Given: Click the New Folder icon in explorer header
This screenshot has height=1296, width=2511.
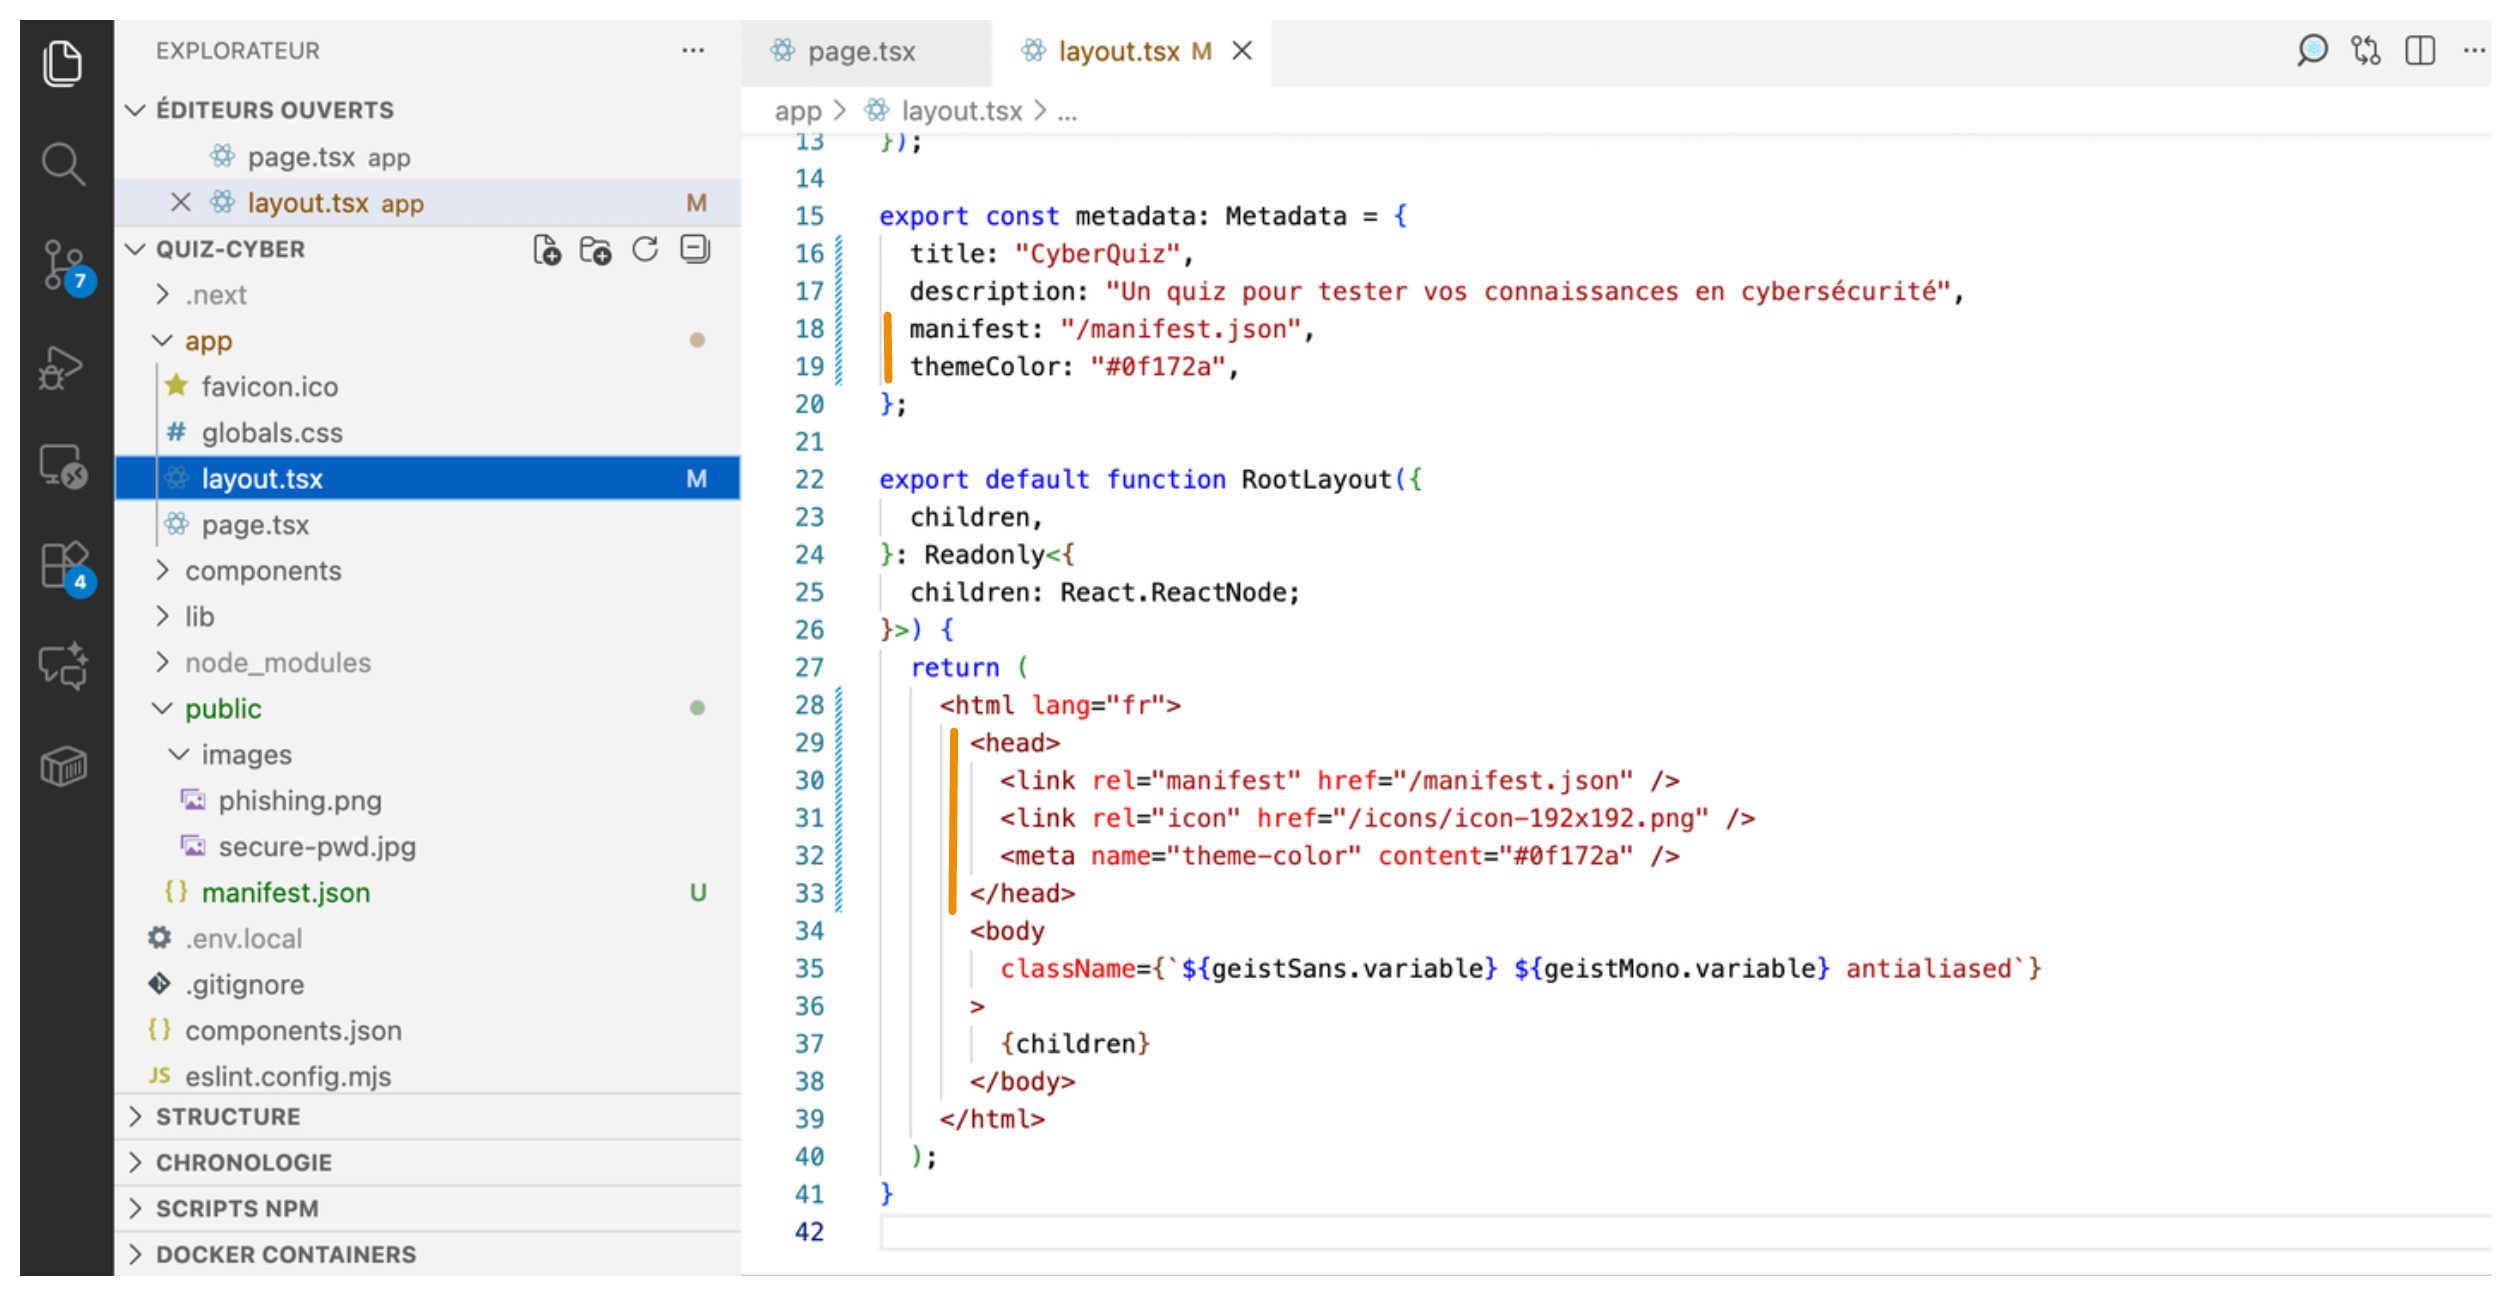Looking at the screenshot, I should pyautogui.click(x=595, y=250).
